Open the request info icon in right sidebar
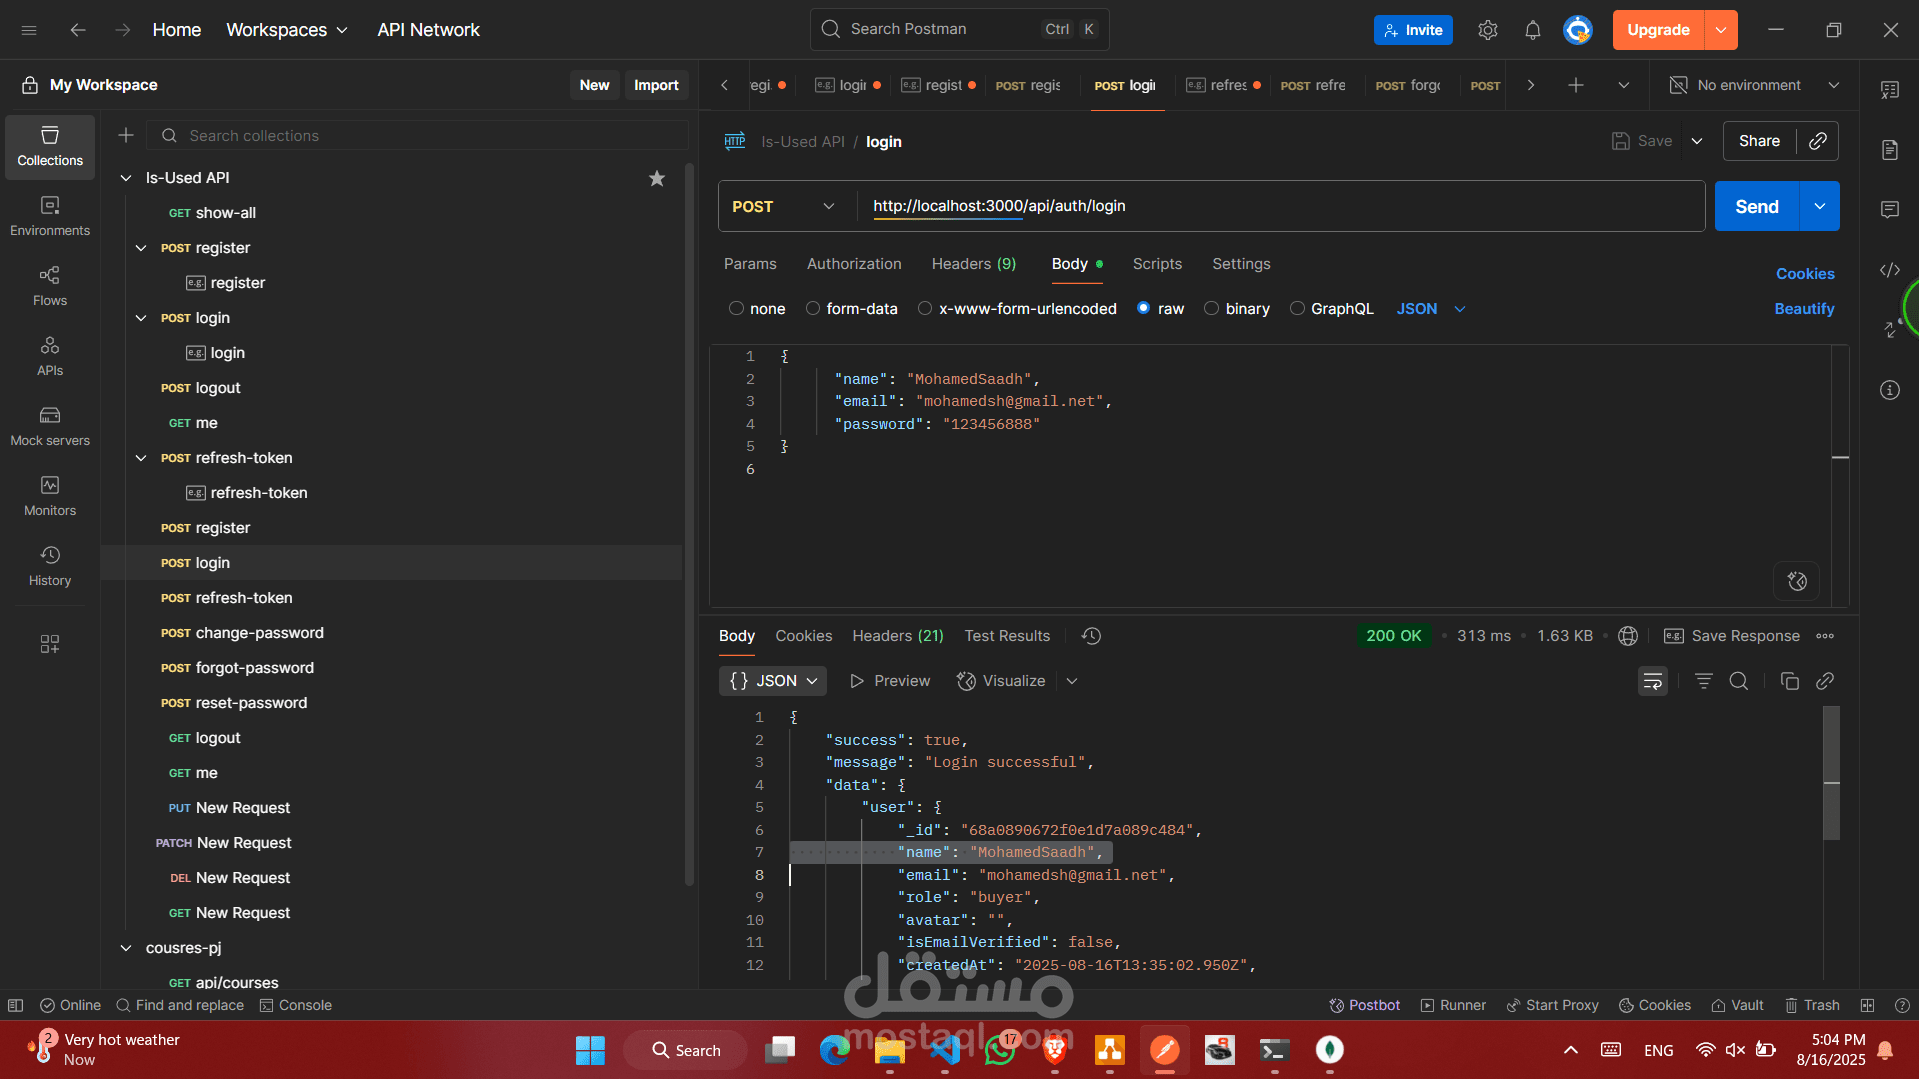1919x1079 pixels. [x=1890, y=390]
